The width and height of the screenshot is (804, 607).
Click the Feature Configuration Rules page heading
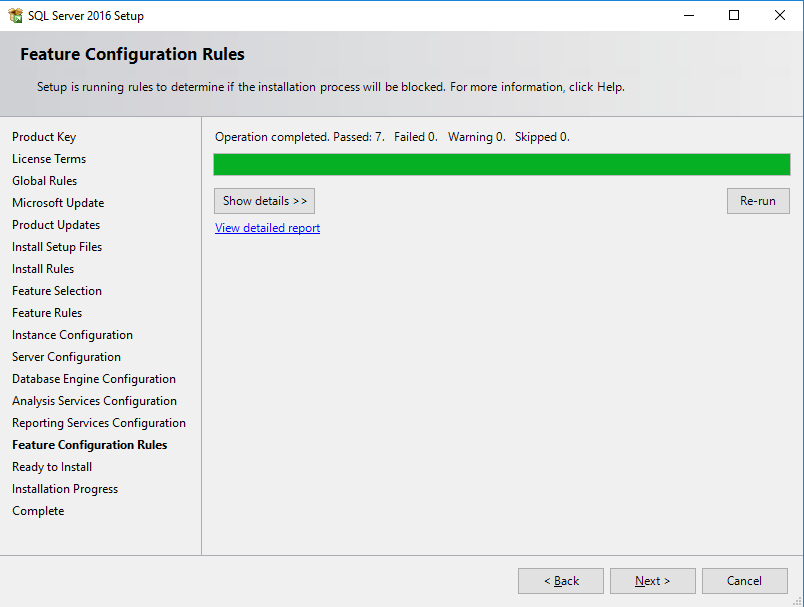tap(132, 54)
